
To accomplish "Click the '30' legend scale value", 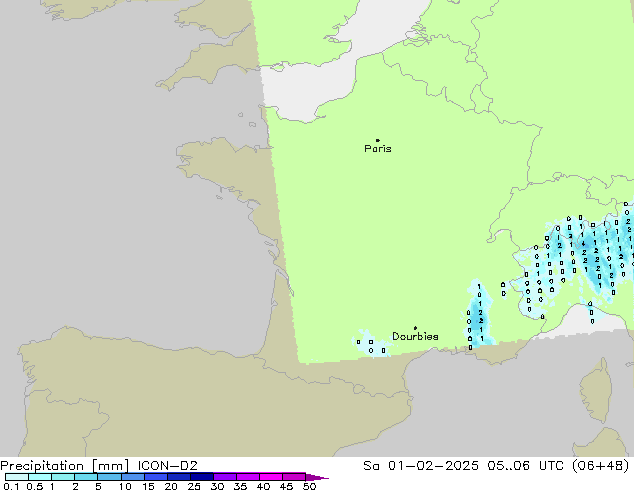I will pyautogui.click(x=217, y=486).
